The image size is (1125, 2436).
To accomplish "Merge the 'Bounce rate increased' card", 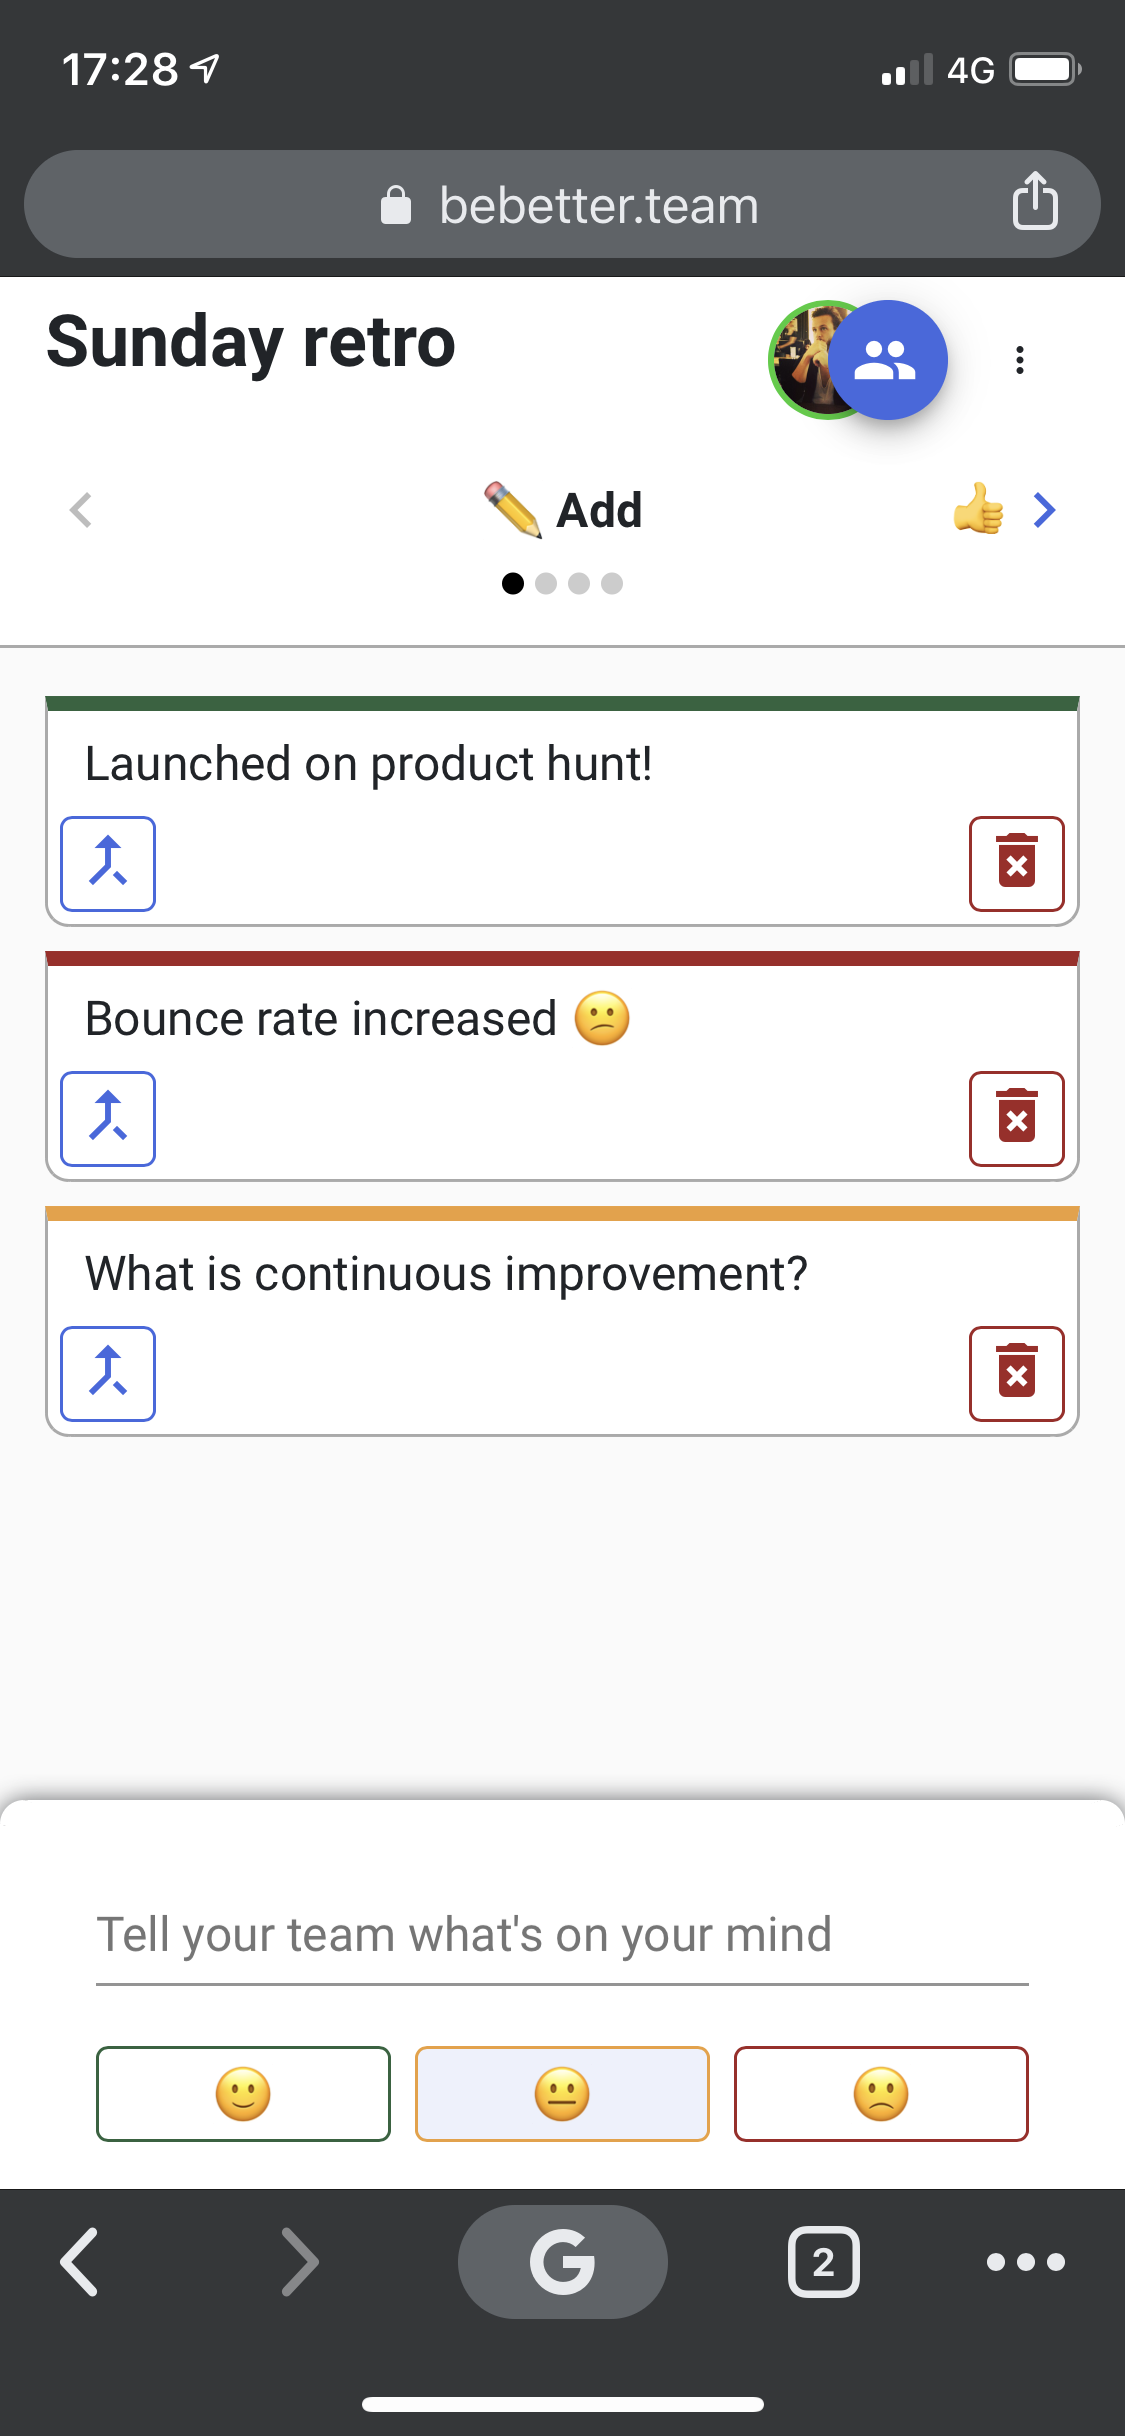I will [108, 1119].
